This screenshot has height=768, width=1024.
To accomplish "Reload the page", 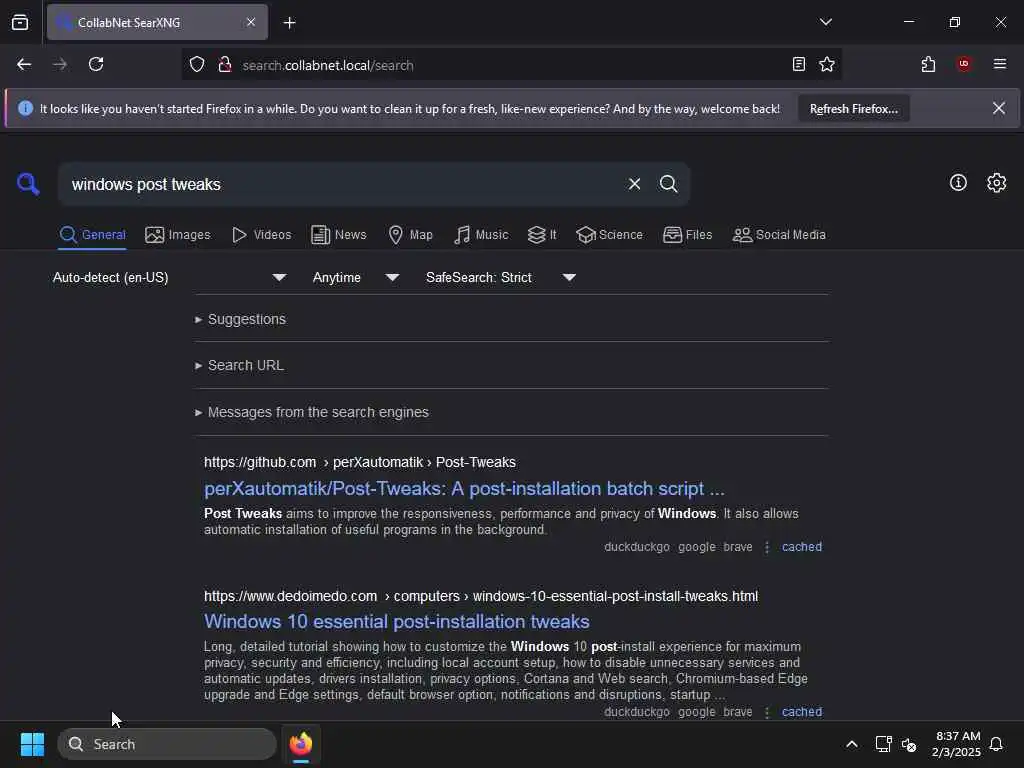I will [96, 65].
